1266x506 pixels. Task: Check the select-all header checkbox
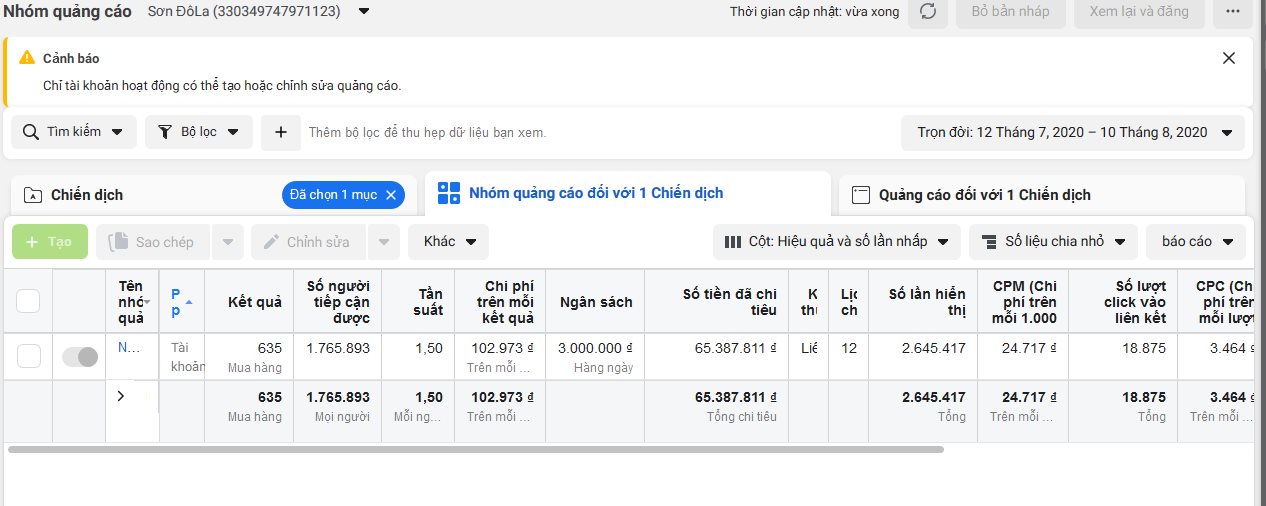click(x=28, y=301)
